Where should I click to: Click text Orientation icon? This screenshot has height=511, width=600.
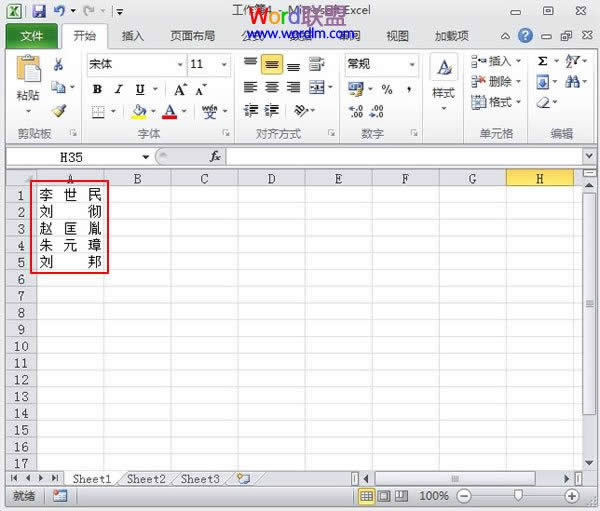pyautogui.click(x=301, y=111)
